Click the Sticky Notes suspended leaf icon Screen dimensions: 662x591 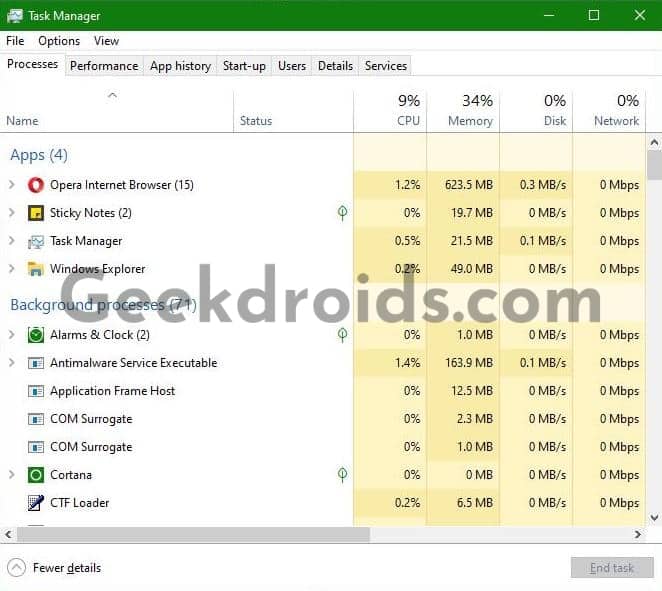[342, 213]
